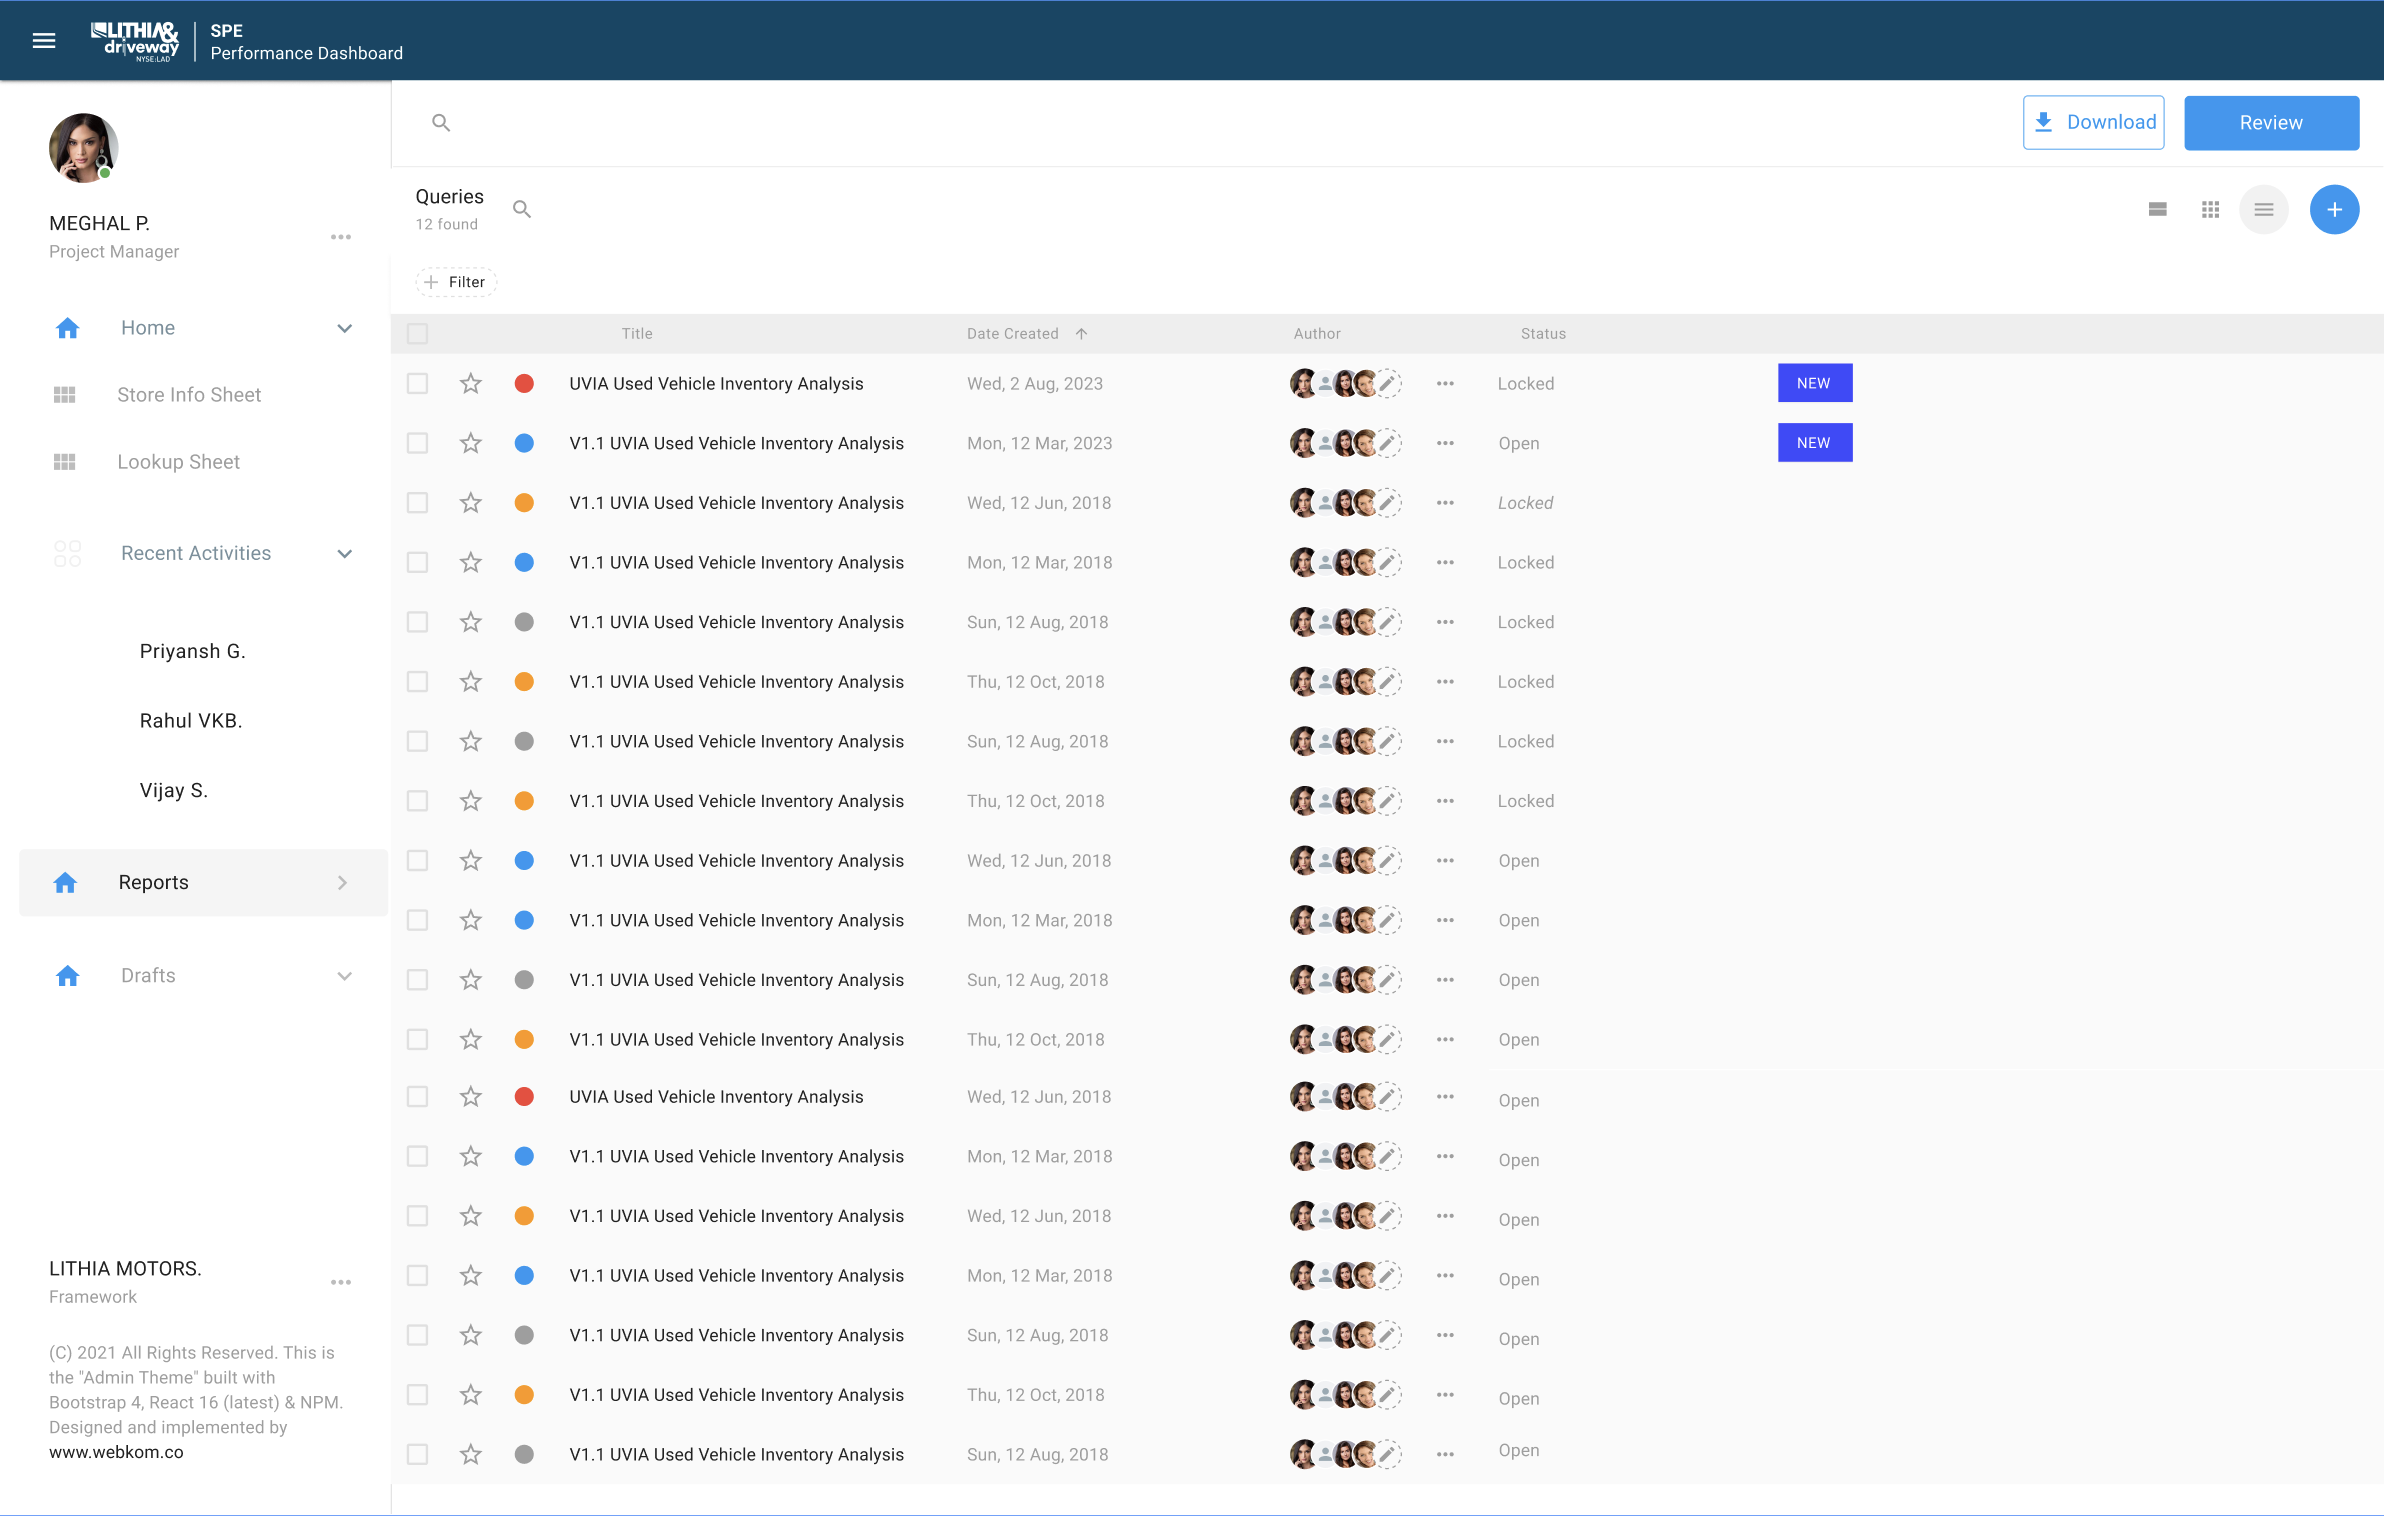This screenshot has height=1516, width=2384.
Task: Open the search field in the top bar
Action: pyautogui.click(x=442, y=122)
